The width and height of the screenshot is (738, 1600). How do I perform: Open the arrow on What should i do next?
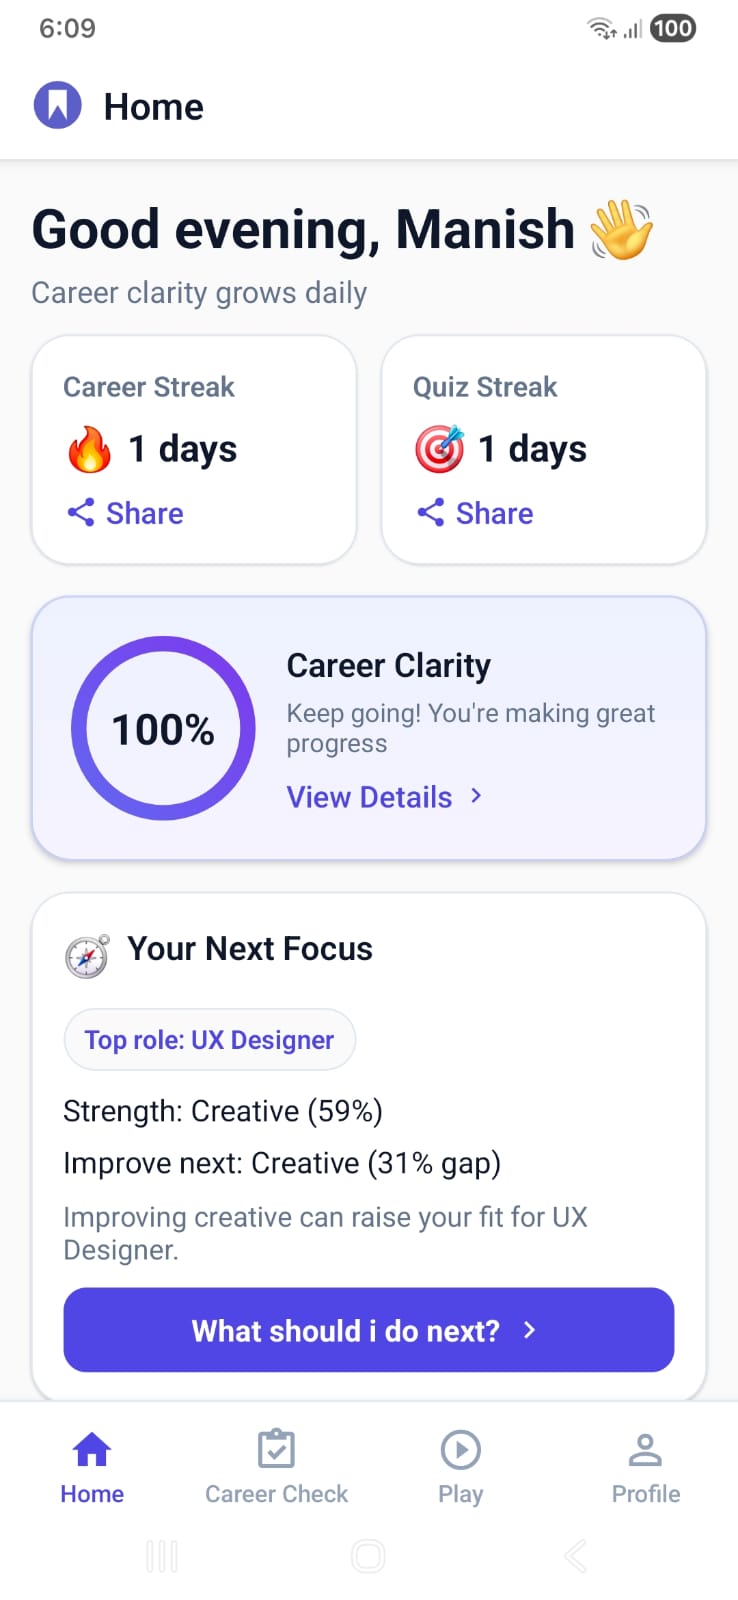tap(529, 1330)
